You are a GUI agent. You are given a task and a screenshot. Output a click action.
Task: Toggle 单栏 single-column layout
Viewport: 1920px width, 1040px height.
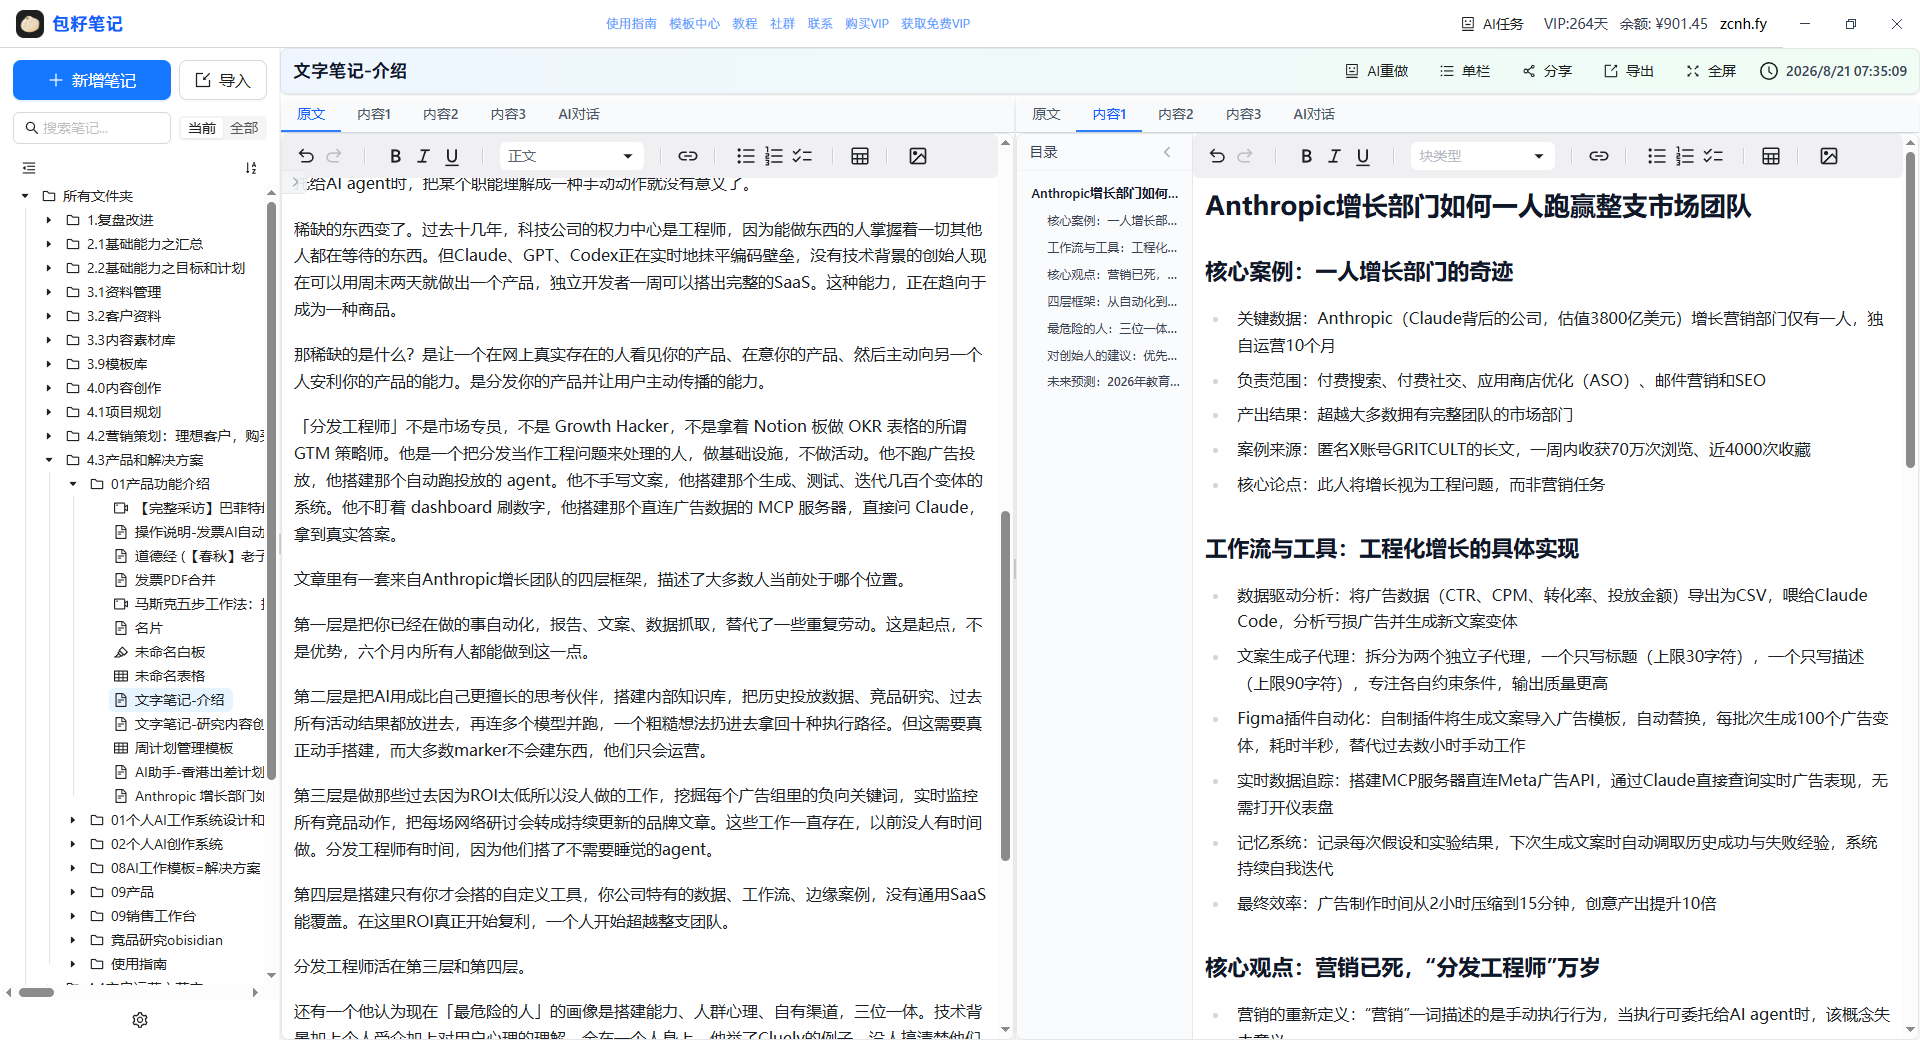click(x=1465, y=71)
